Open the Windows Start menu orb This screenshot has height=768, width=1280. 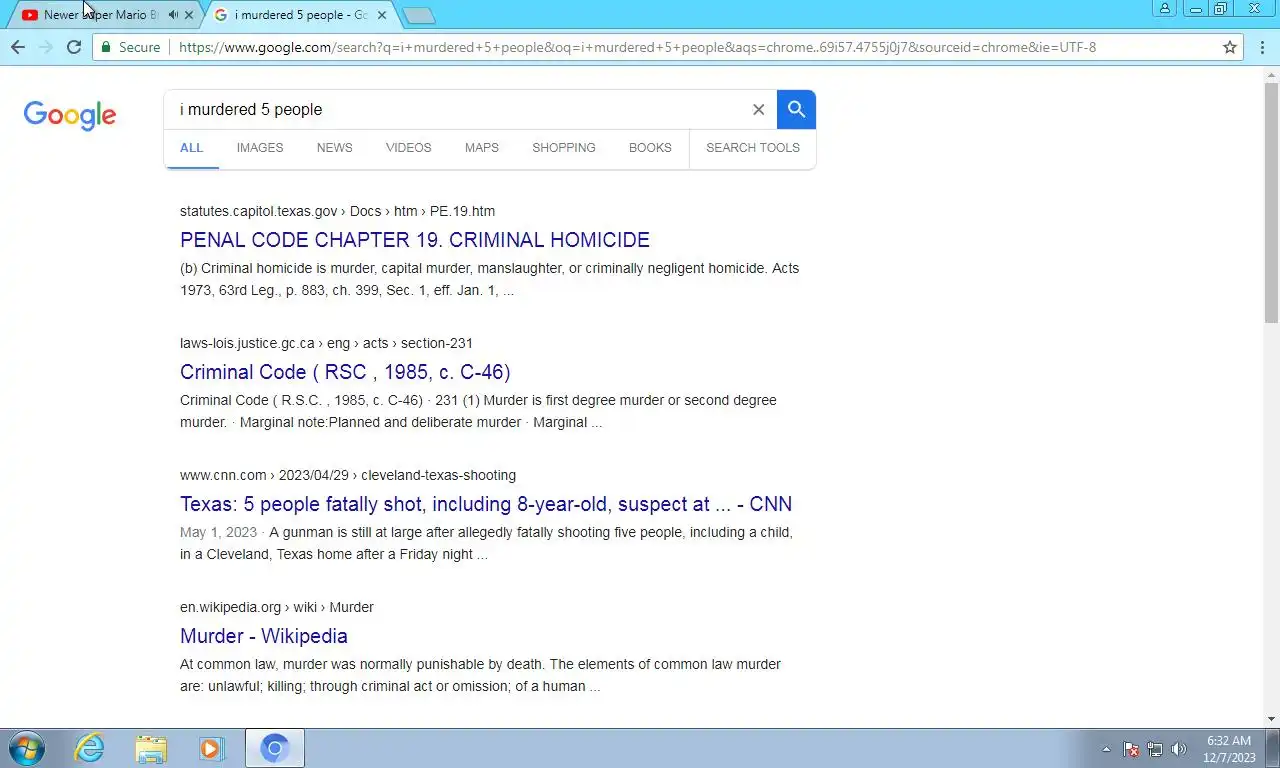point(27,748)
